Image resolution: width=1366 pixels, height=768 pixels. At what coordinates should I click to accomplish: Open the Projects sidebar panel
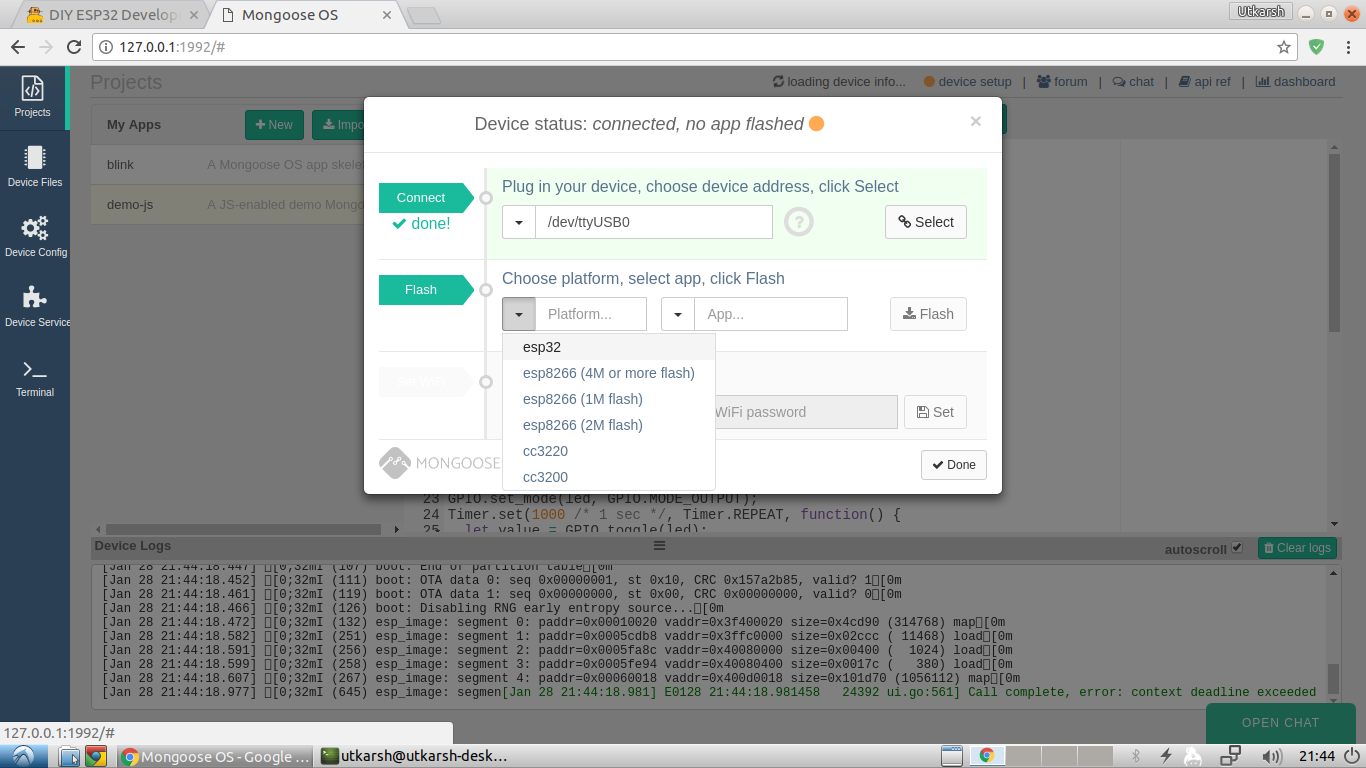click(32, 97)
